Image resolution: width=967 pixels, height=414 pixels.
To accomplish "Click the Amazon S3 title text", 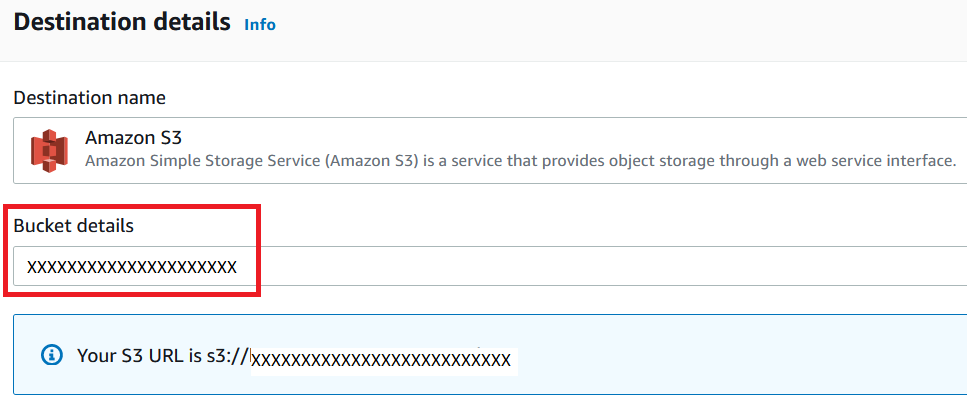I will pyautogui.click(x=133, y=138).
